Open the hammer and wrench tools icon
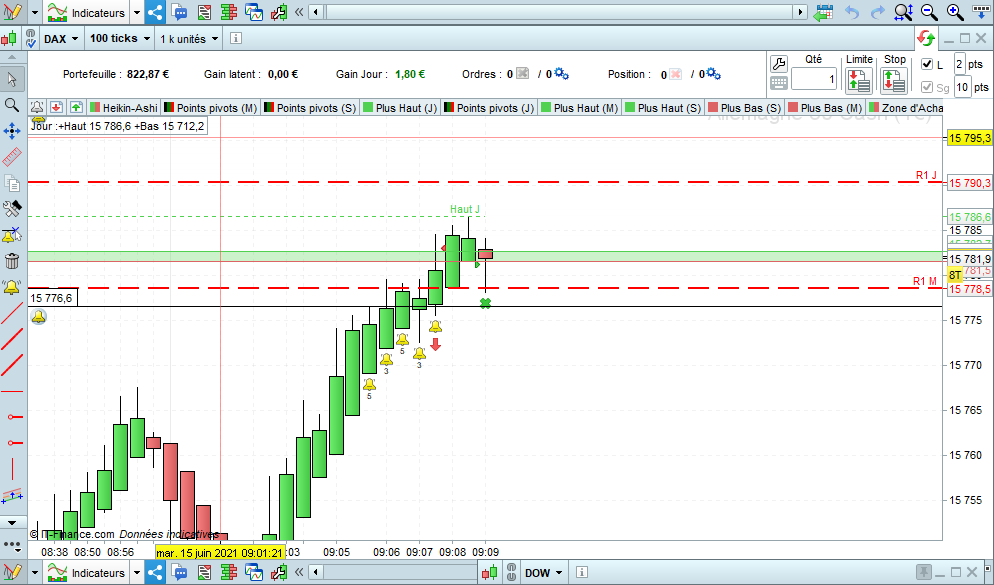This screenshot has height=585, width=994. pos(12,209)
